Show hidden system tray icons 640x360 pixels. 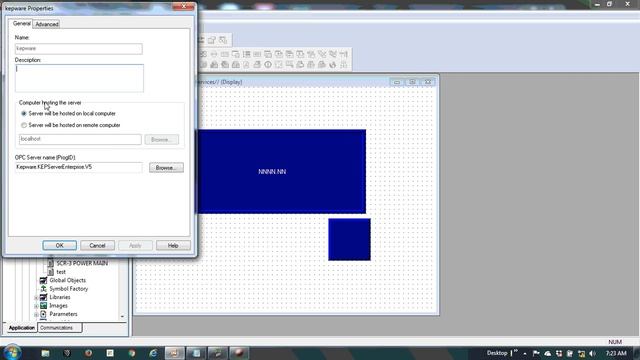pos(525,353)
